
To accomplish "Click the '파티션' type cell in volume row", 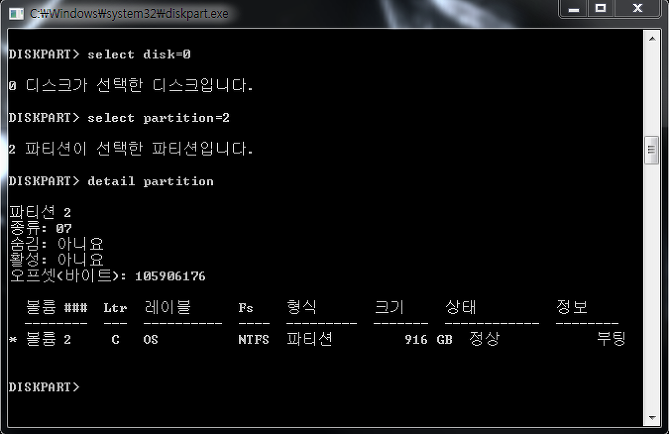I will (309, 339).
